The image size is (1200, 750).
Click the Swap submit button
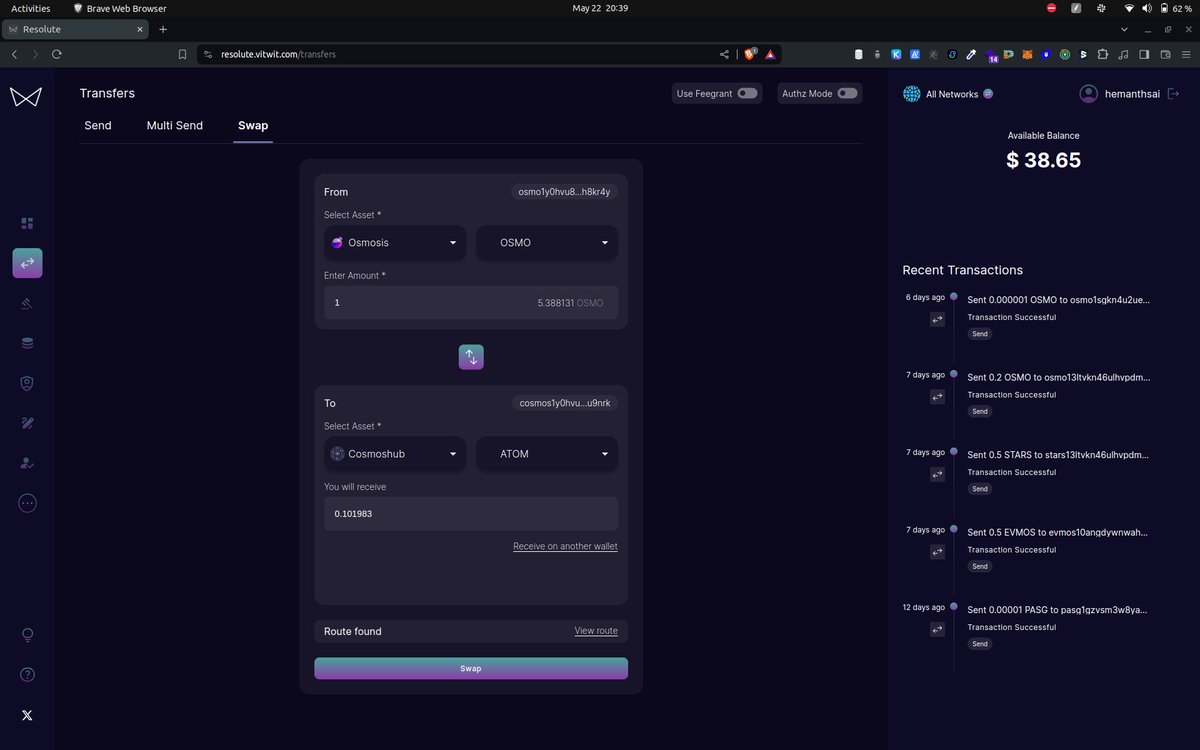(x=471, y=668)
